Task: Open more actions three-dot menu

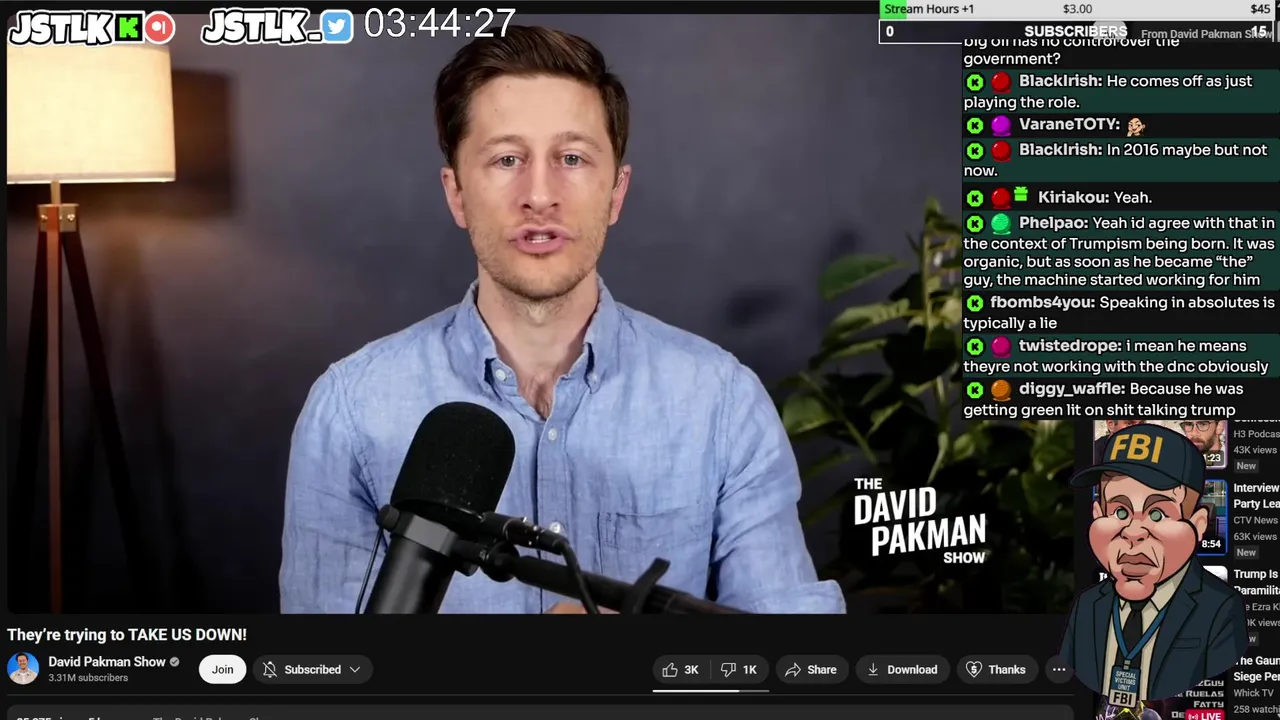Action: 1059,670
